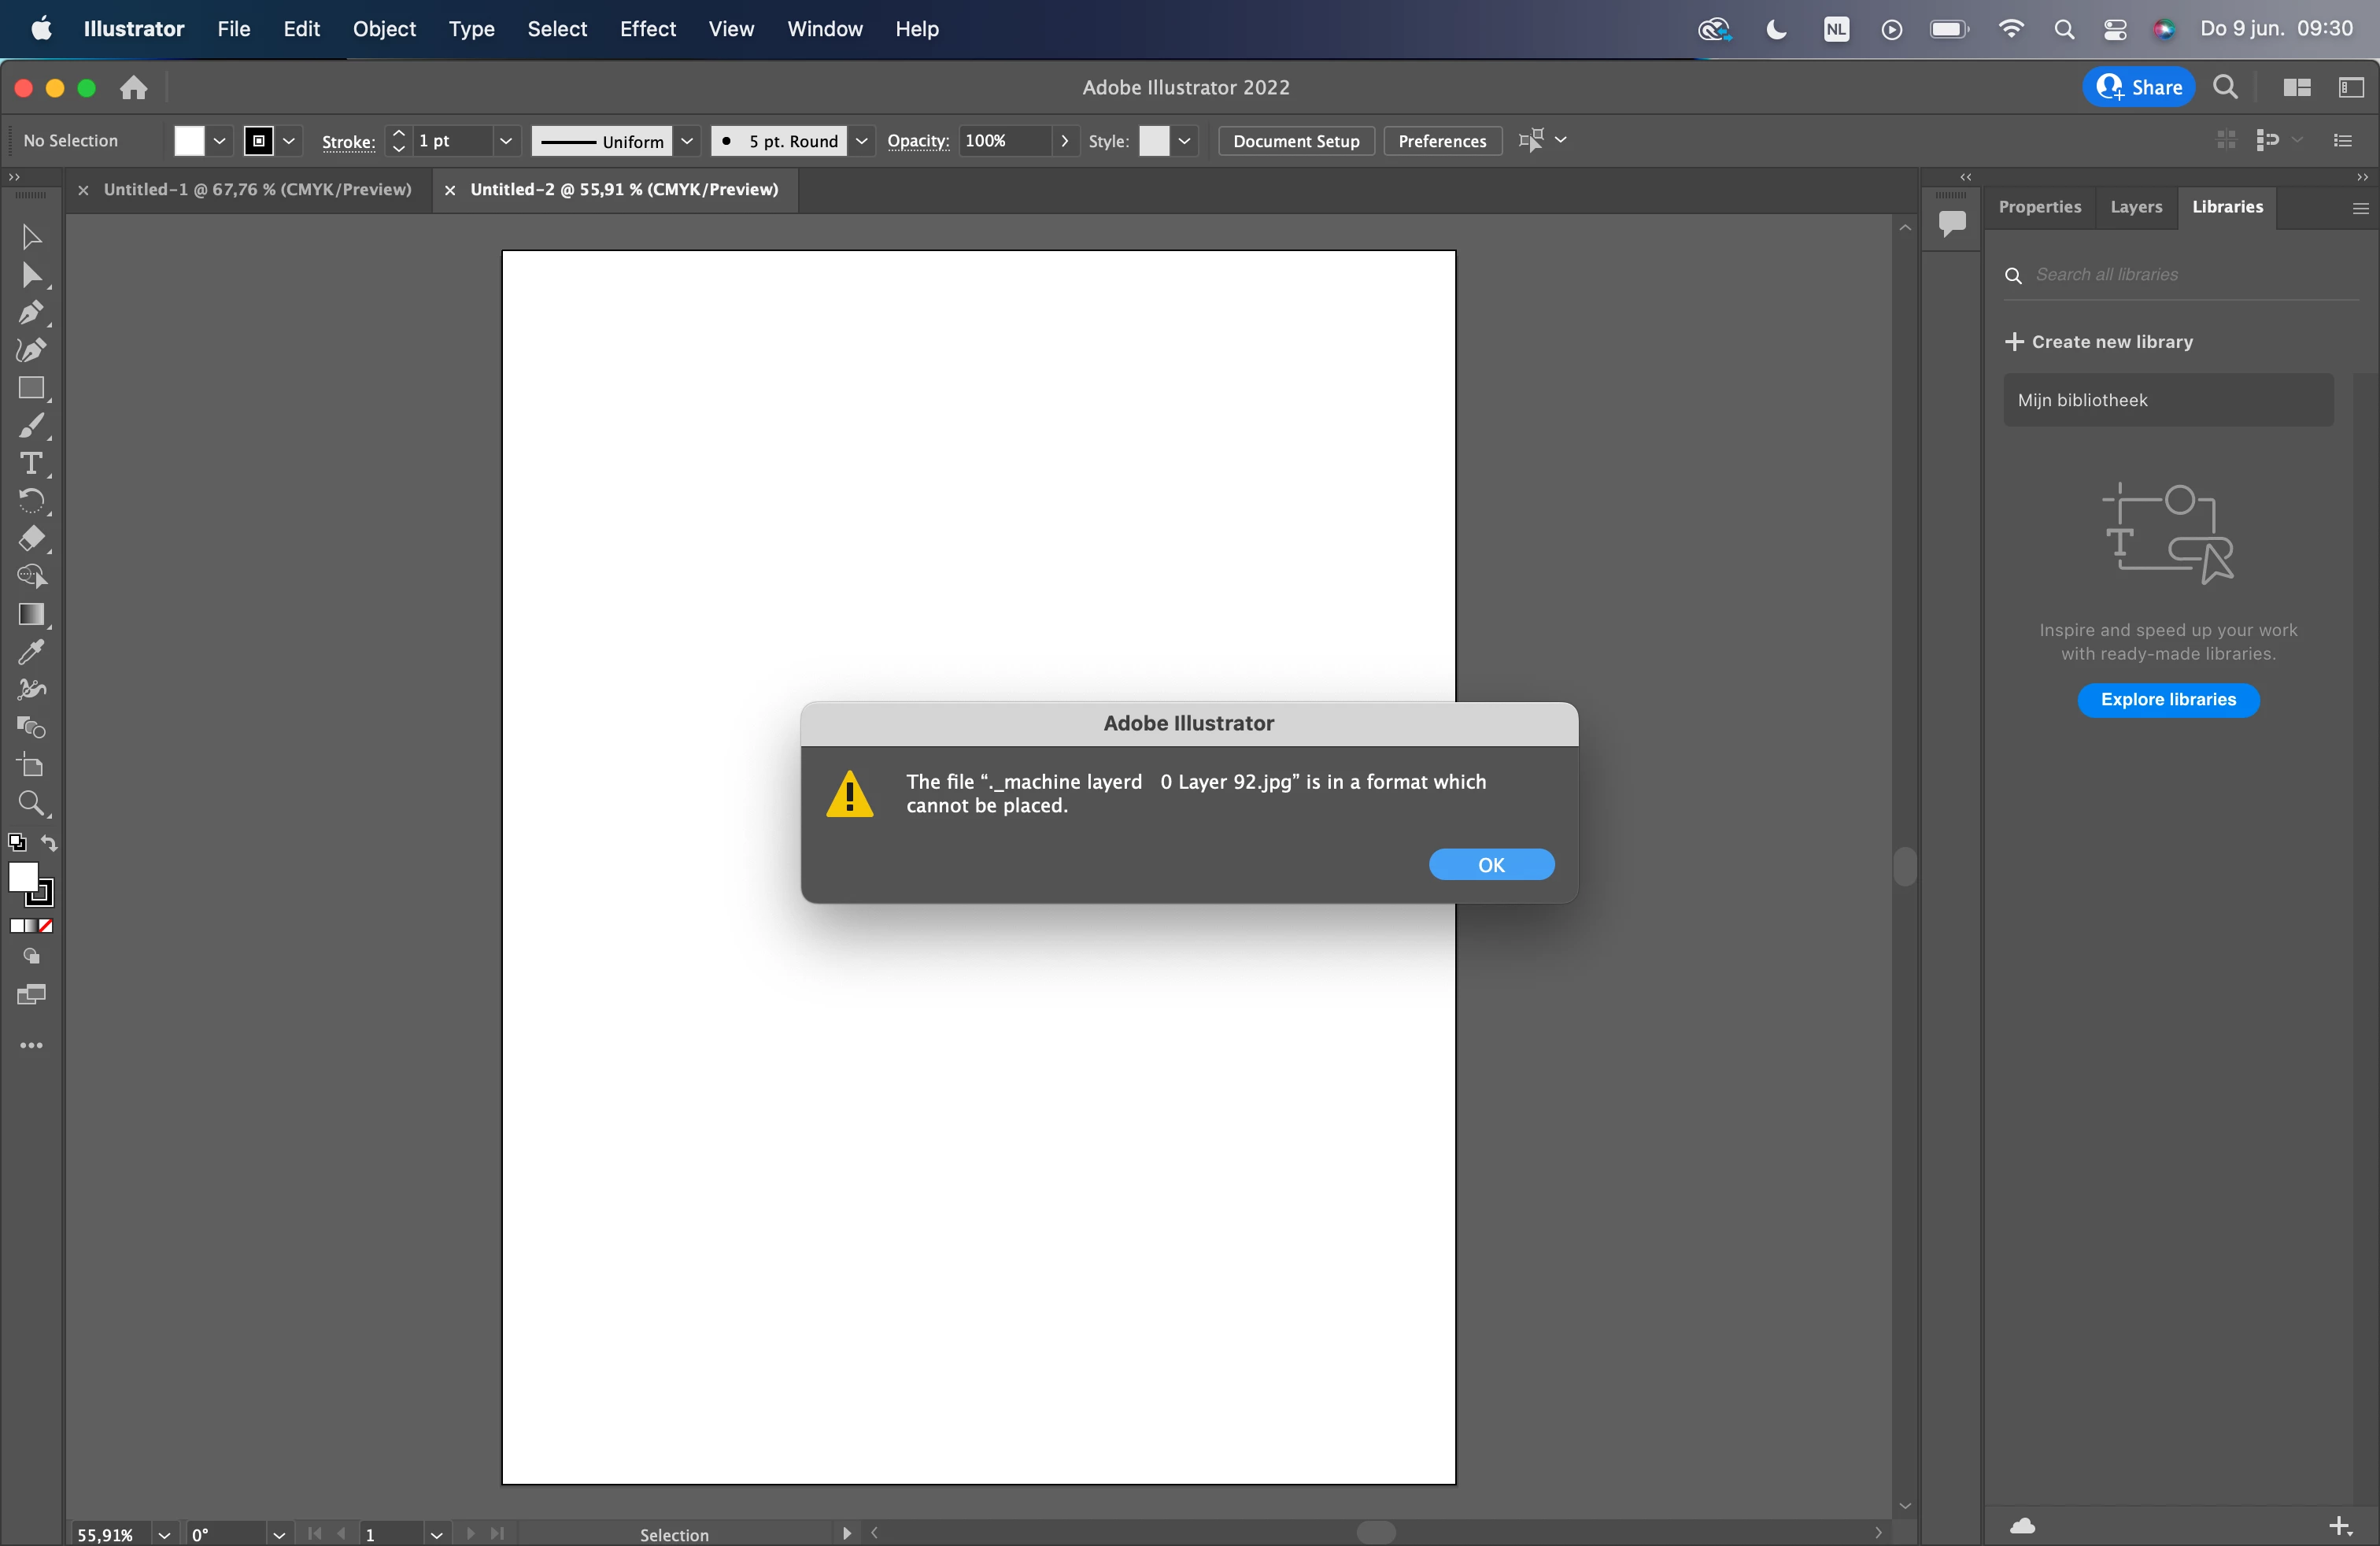2380x1546 pixels.
Task: Open the stroke weight dropdown
Action: [506, 141]
